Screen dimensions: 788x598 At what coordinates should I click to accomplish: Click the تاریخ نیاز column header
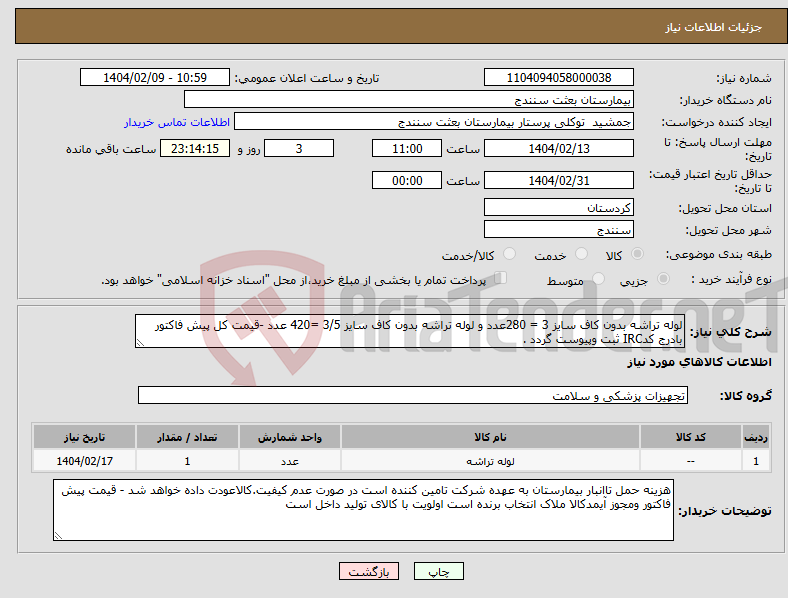[84, 437]
